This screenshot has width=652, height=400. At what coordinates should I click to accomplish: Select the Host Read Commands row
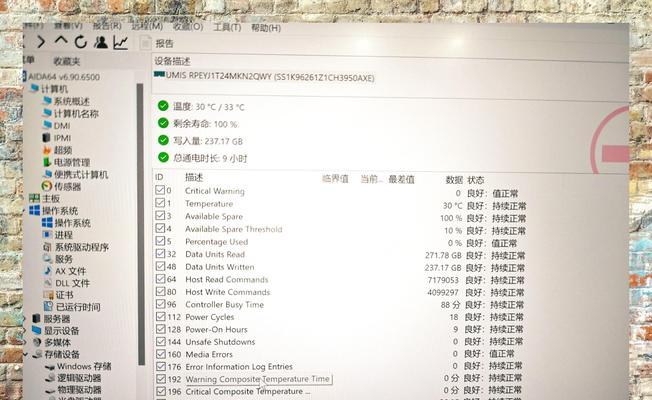pos(340,279)
